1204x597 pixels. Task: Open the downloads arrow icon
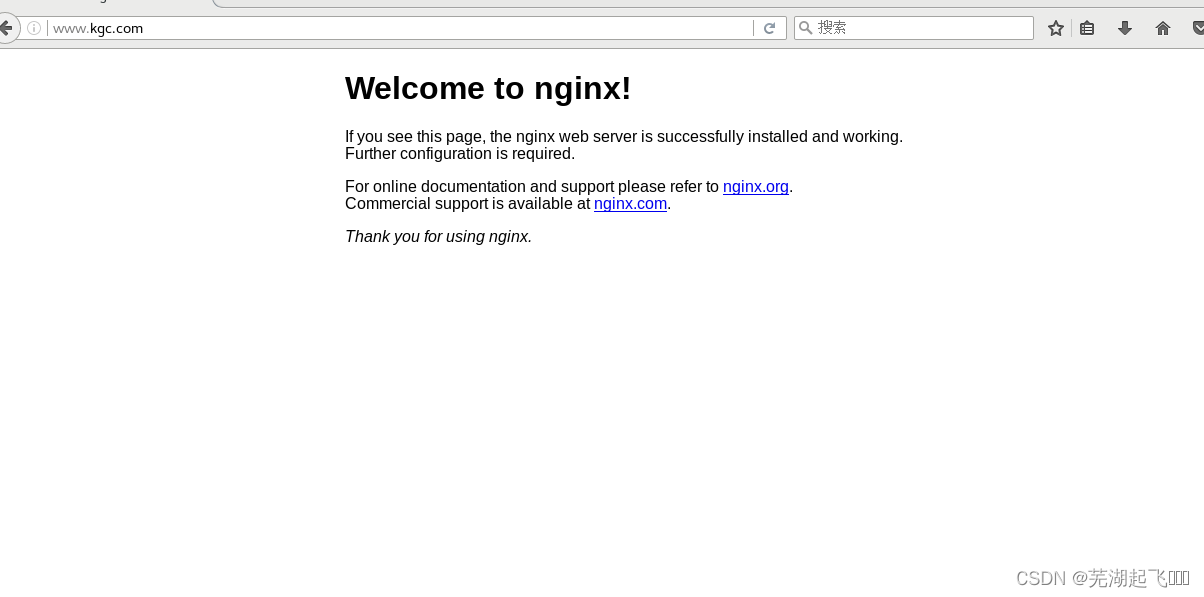tap(1125, 28)
